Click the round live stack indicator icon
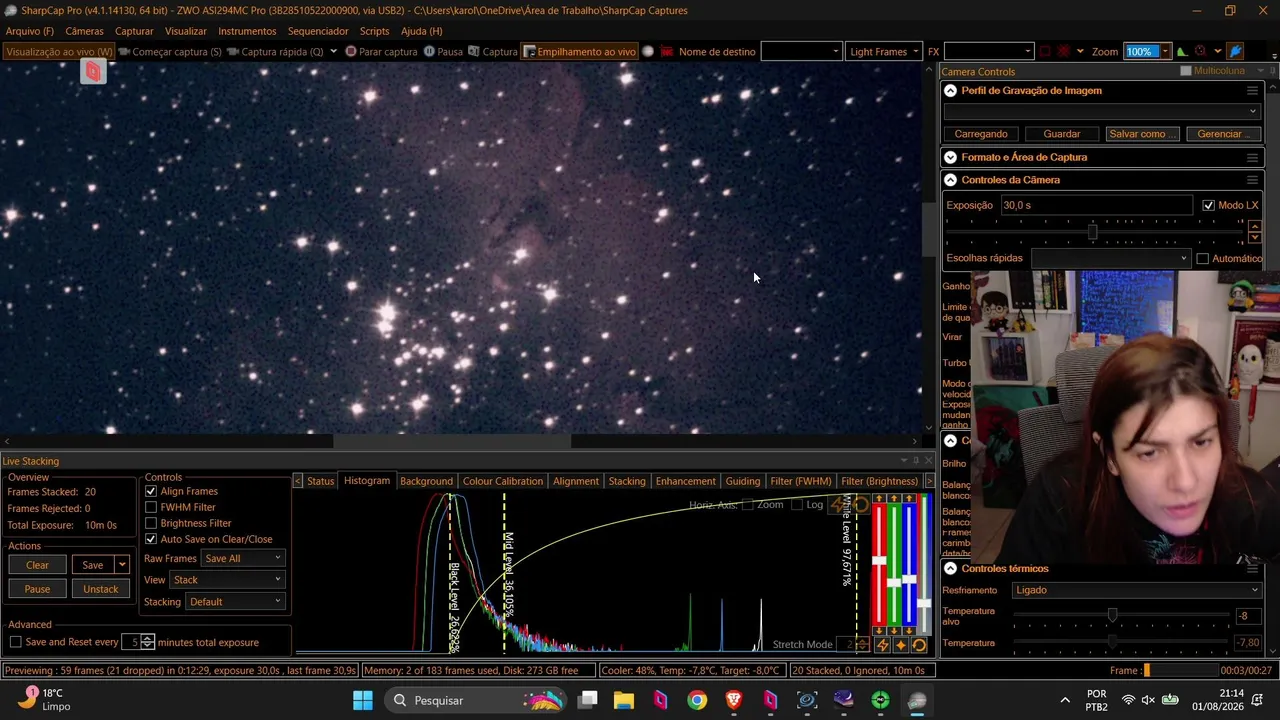Viewport: 1280px width, 720px height. (647, 51)
